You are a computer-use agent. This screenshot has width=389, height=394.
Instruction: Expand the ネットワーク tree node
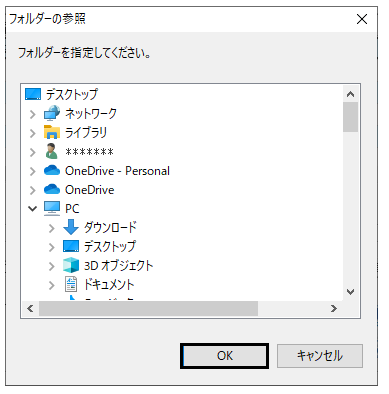click(x=32, y=114)
